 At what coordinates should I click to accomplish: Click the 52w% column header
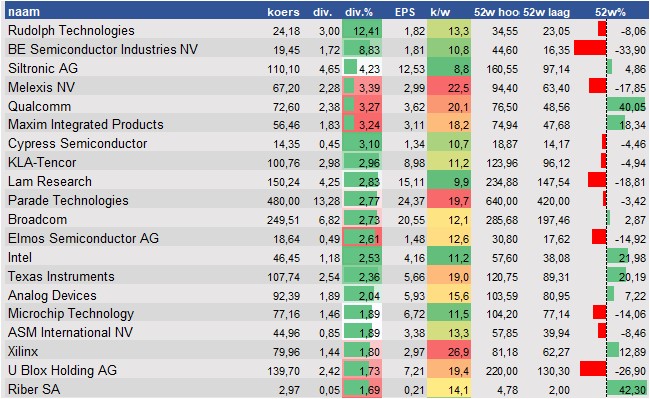click(x=610, y=12)
